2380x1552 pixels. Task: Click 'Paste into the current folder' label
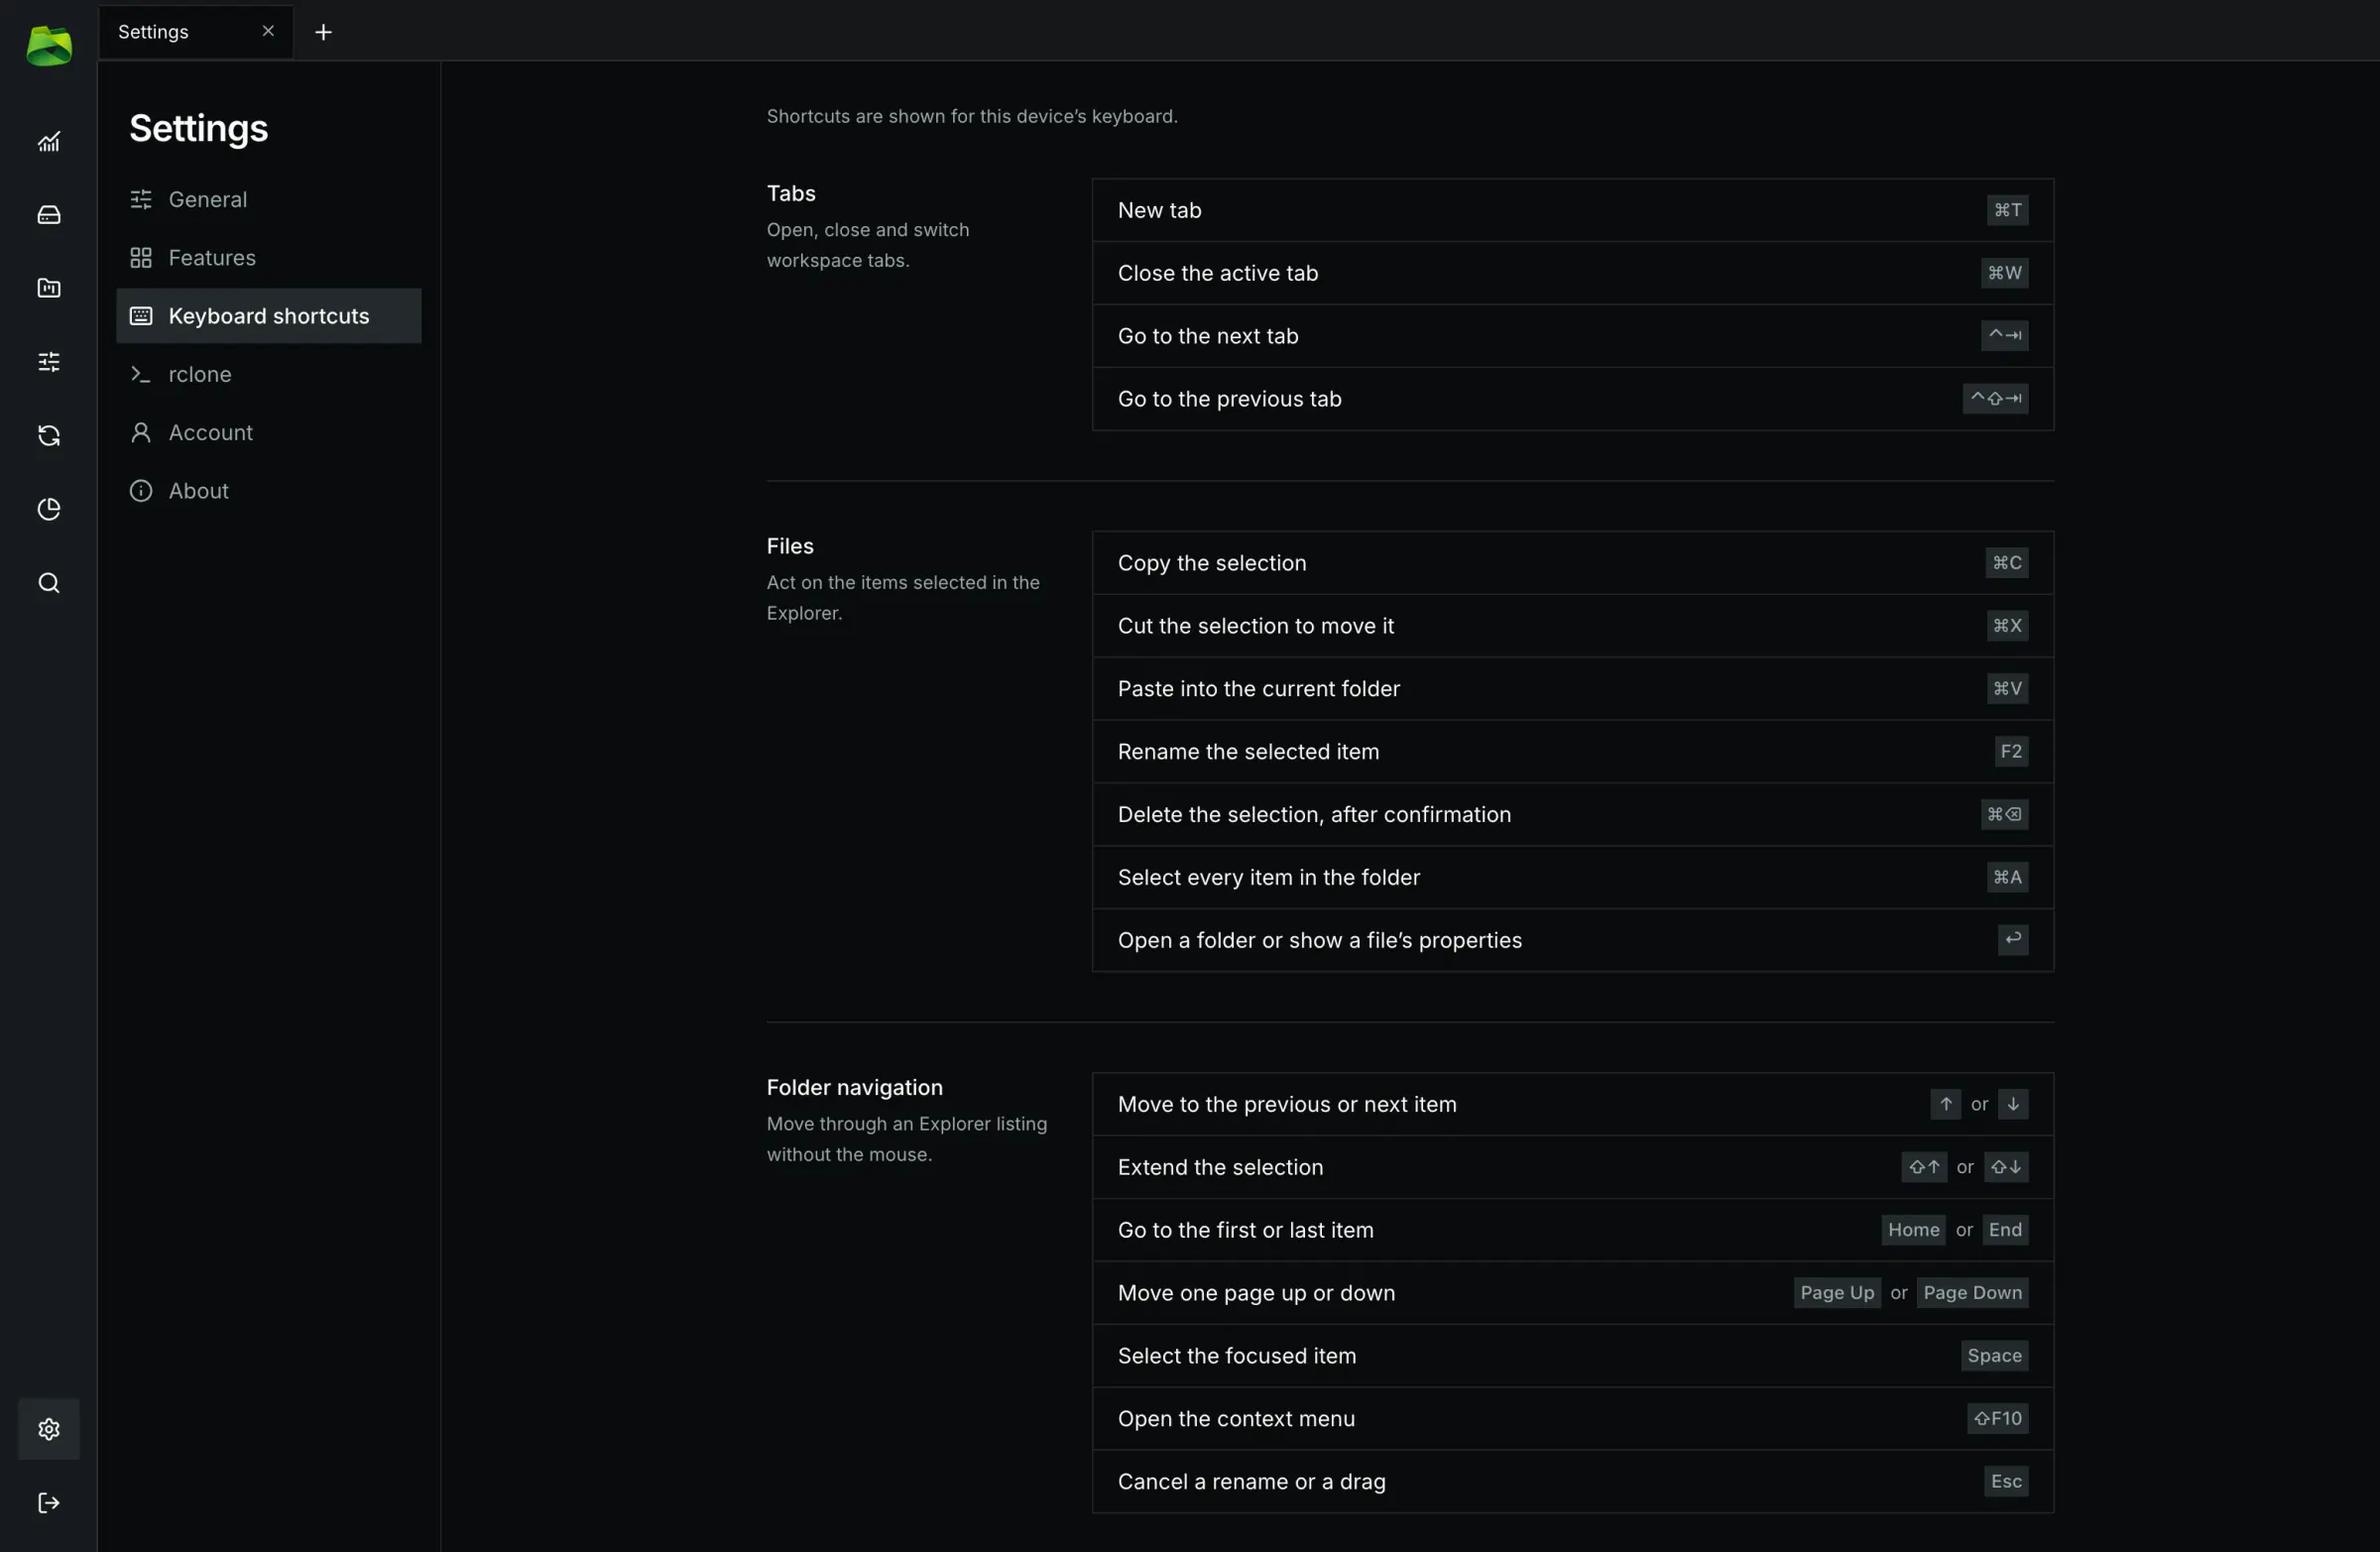[1259, 689]
